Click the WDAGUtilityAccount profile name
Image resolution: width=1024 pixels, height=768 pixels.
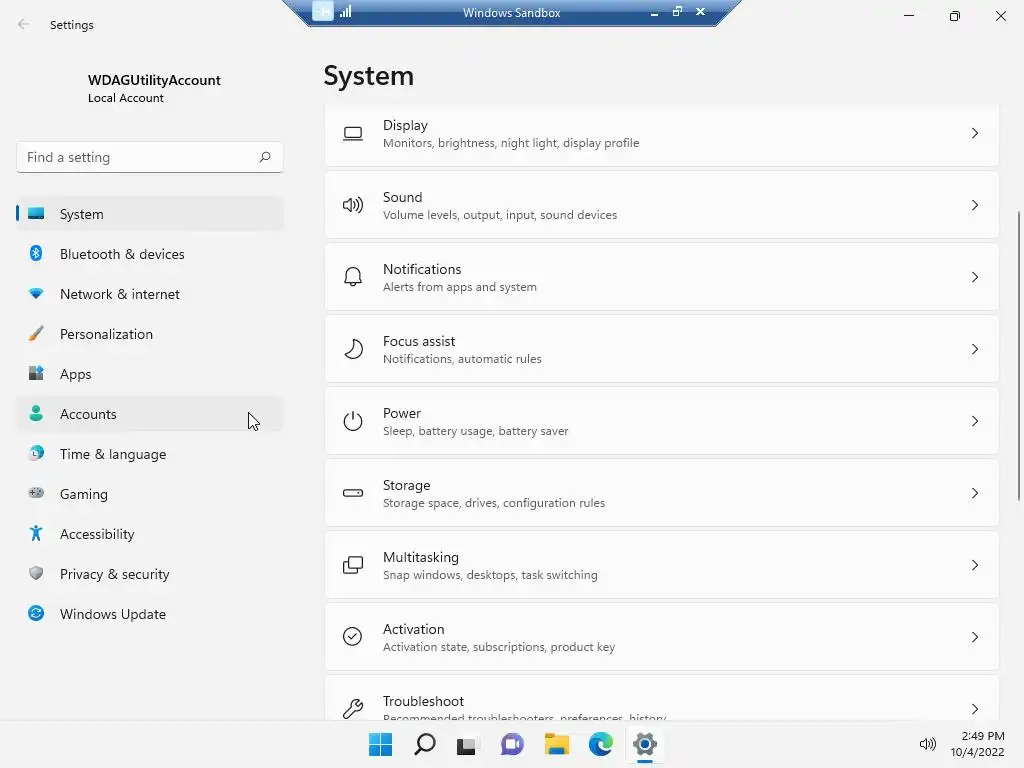[x=154, y=80]
